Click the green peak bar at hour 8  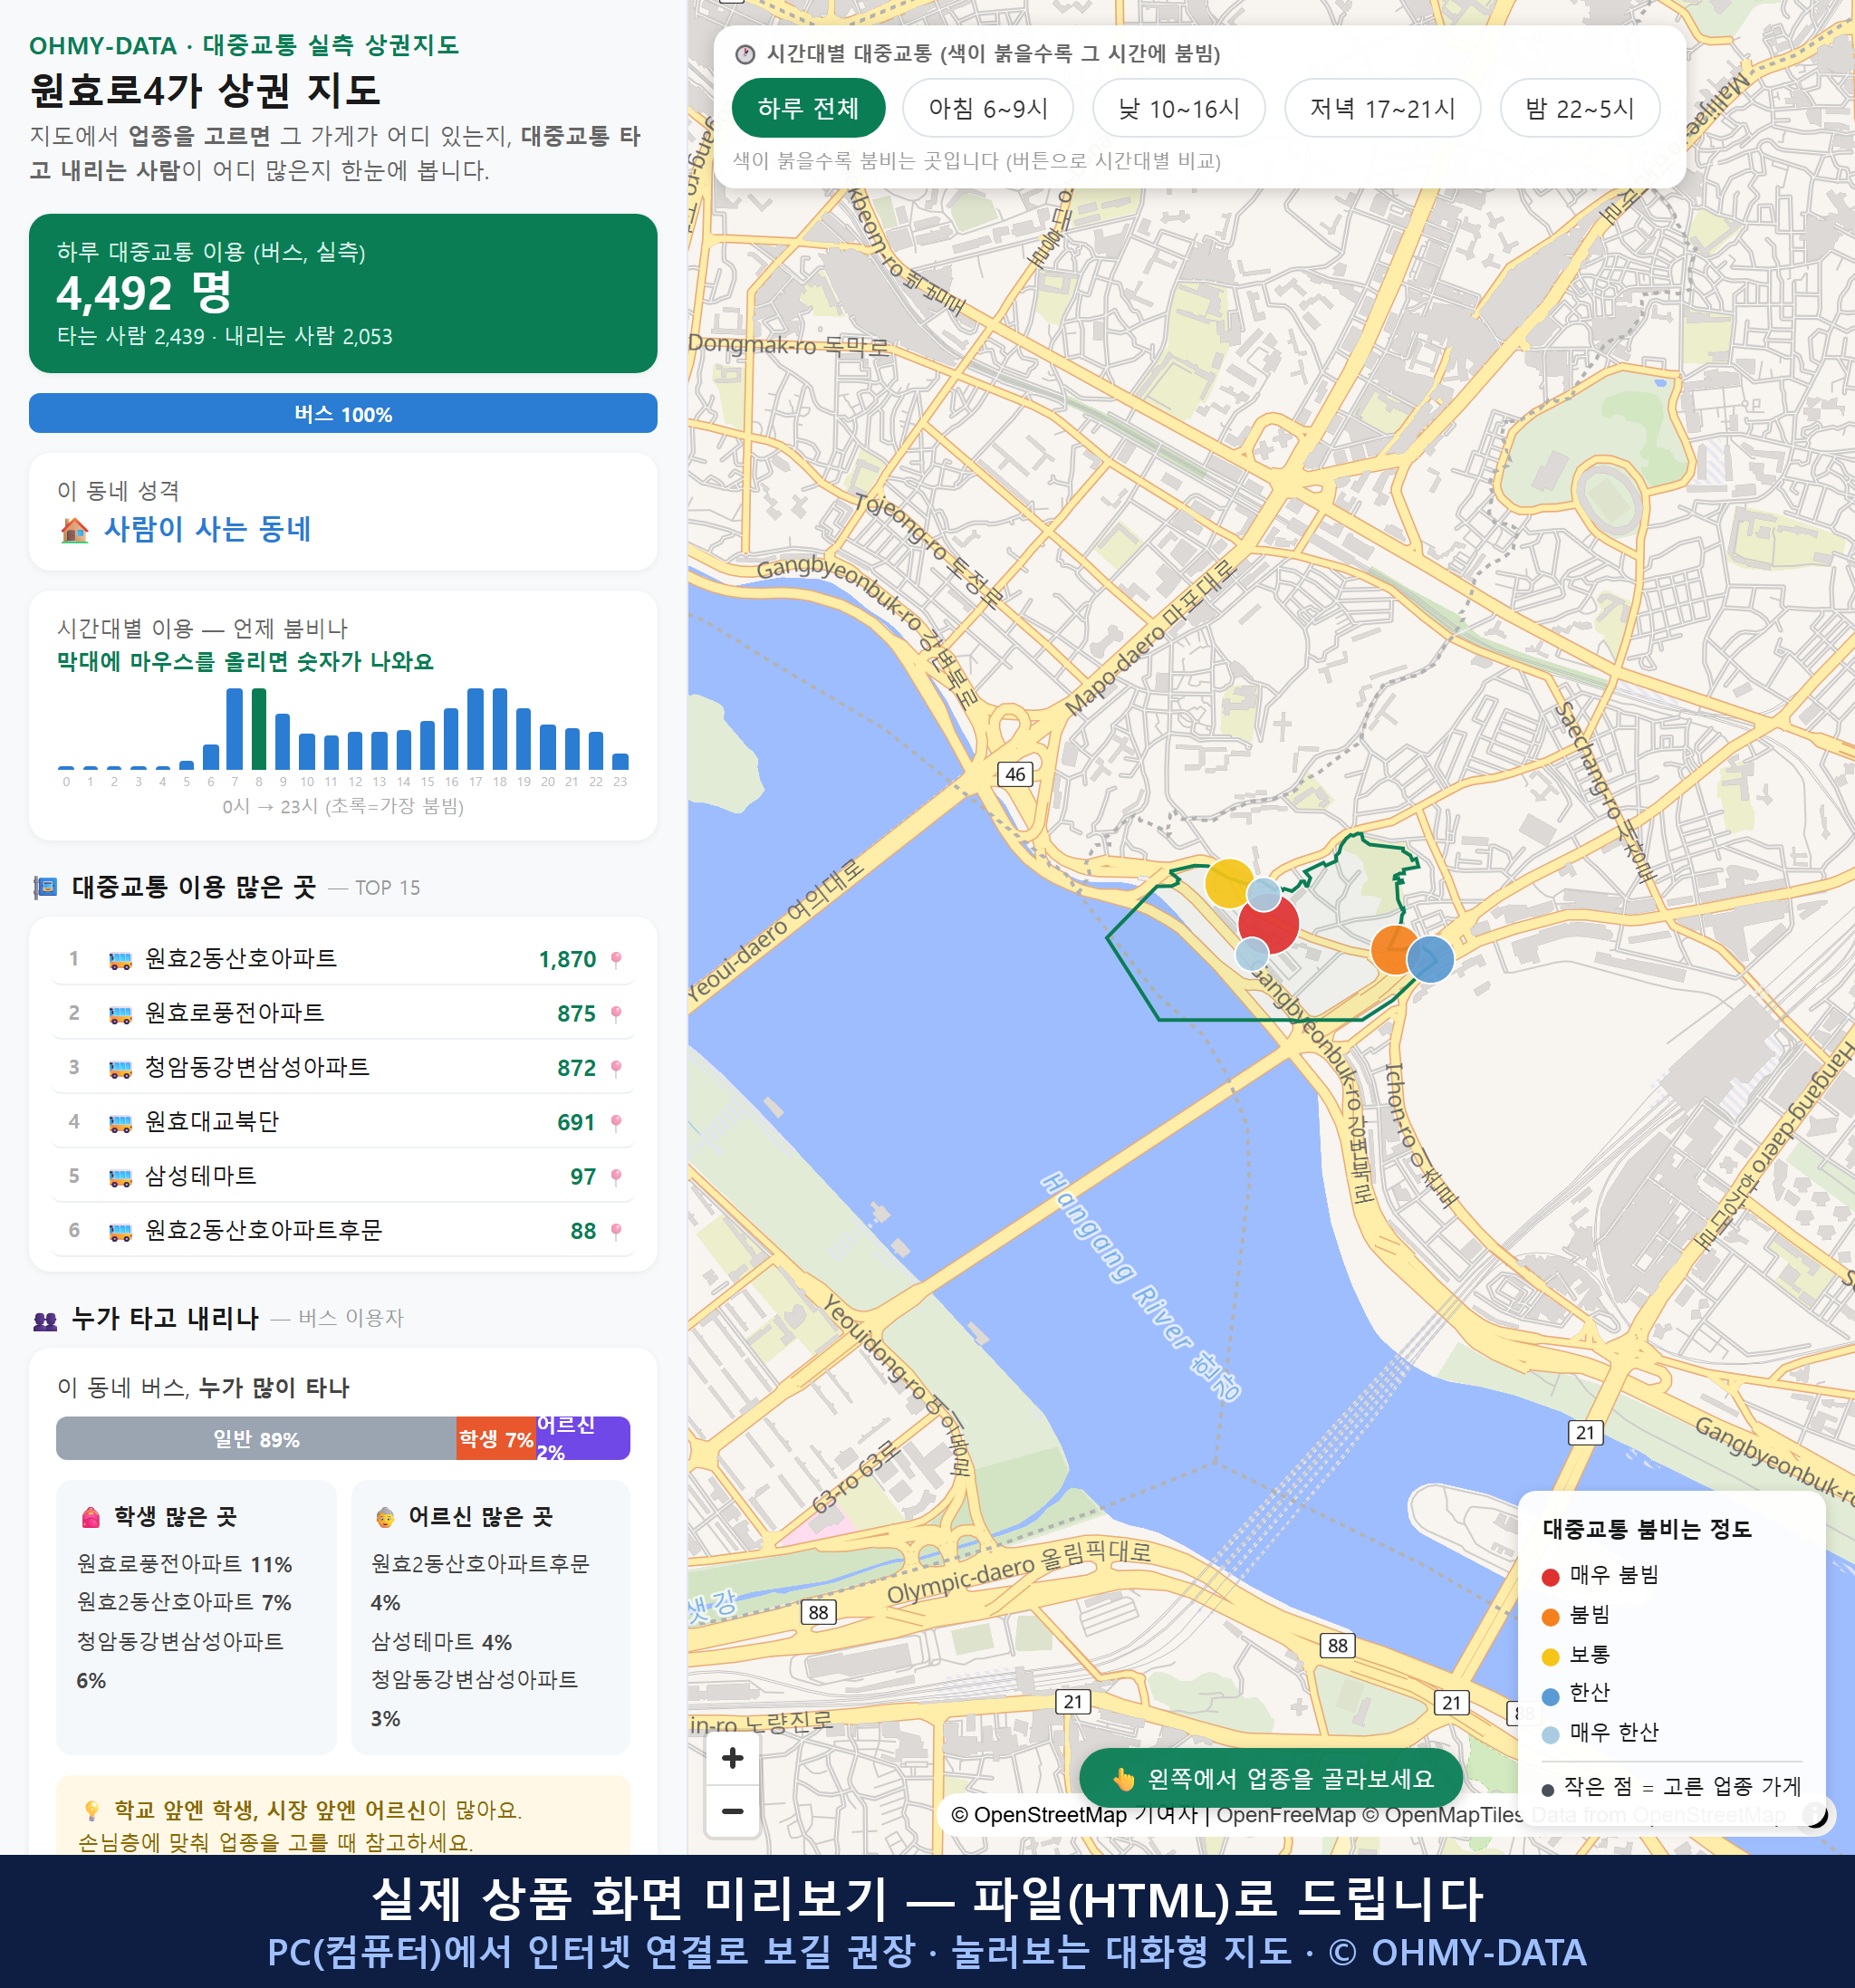259,728
